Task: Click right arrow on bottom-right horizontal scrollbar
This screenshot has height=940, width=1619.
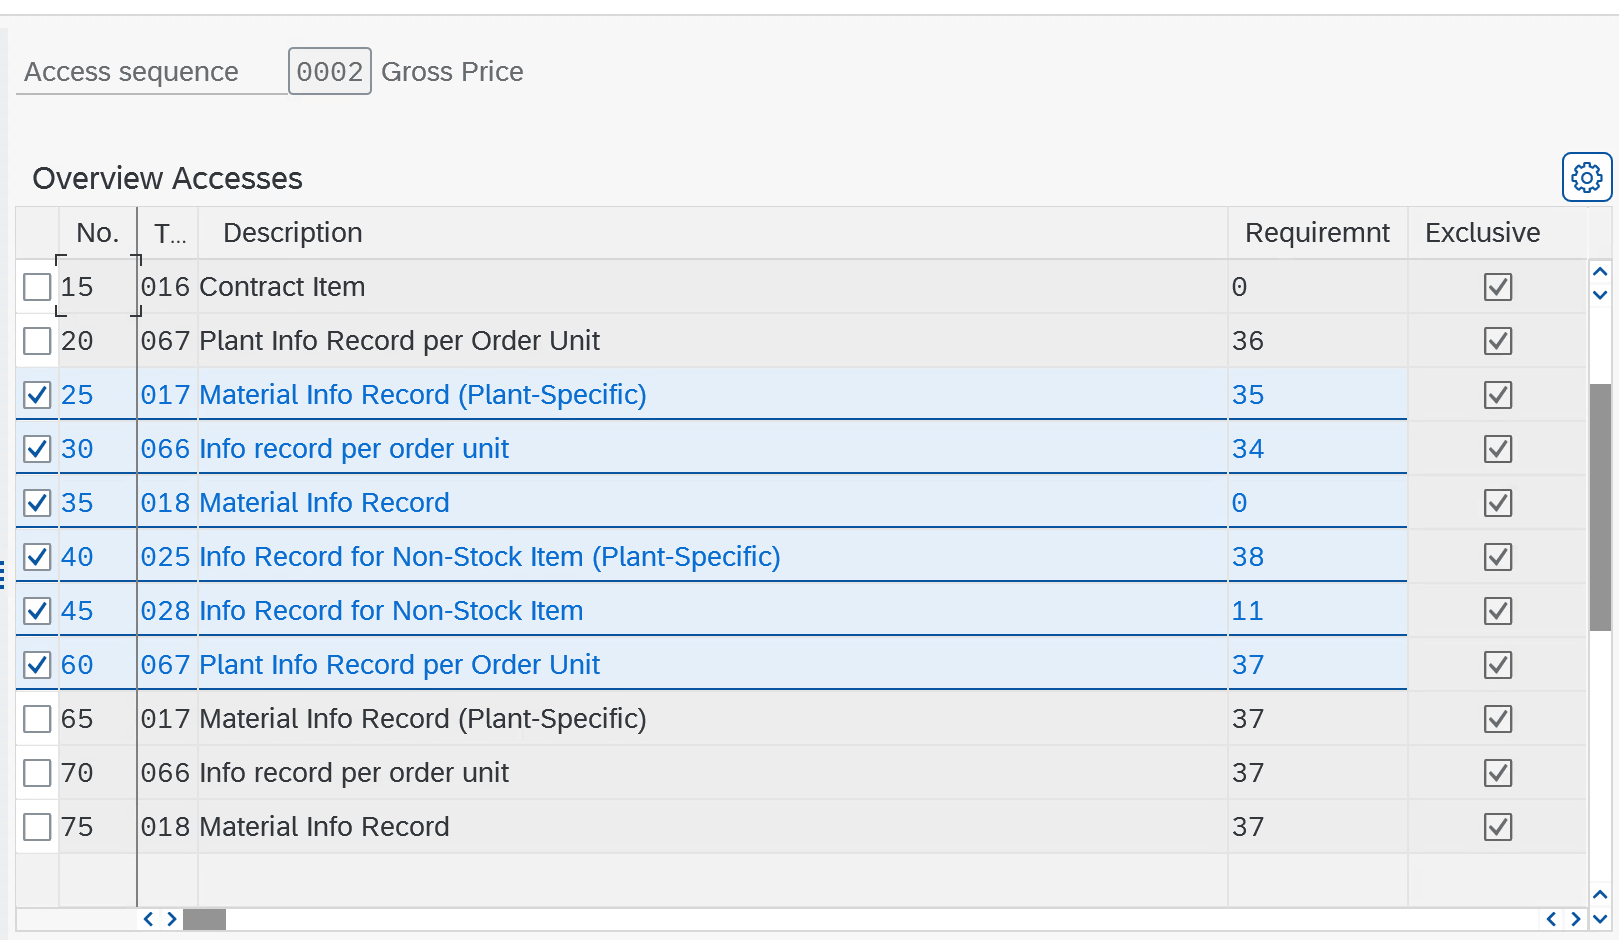Action: (1576, 919)
